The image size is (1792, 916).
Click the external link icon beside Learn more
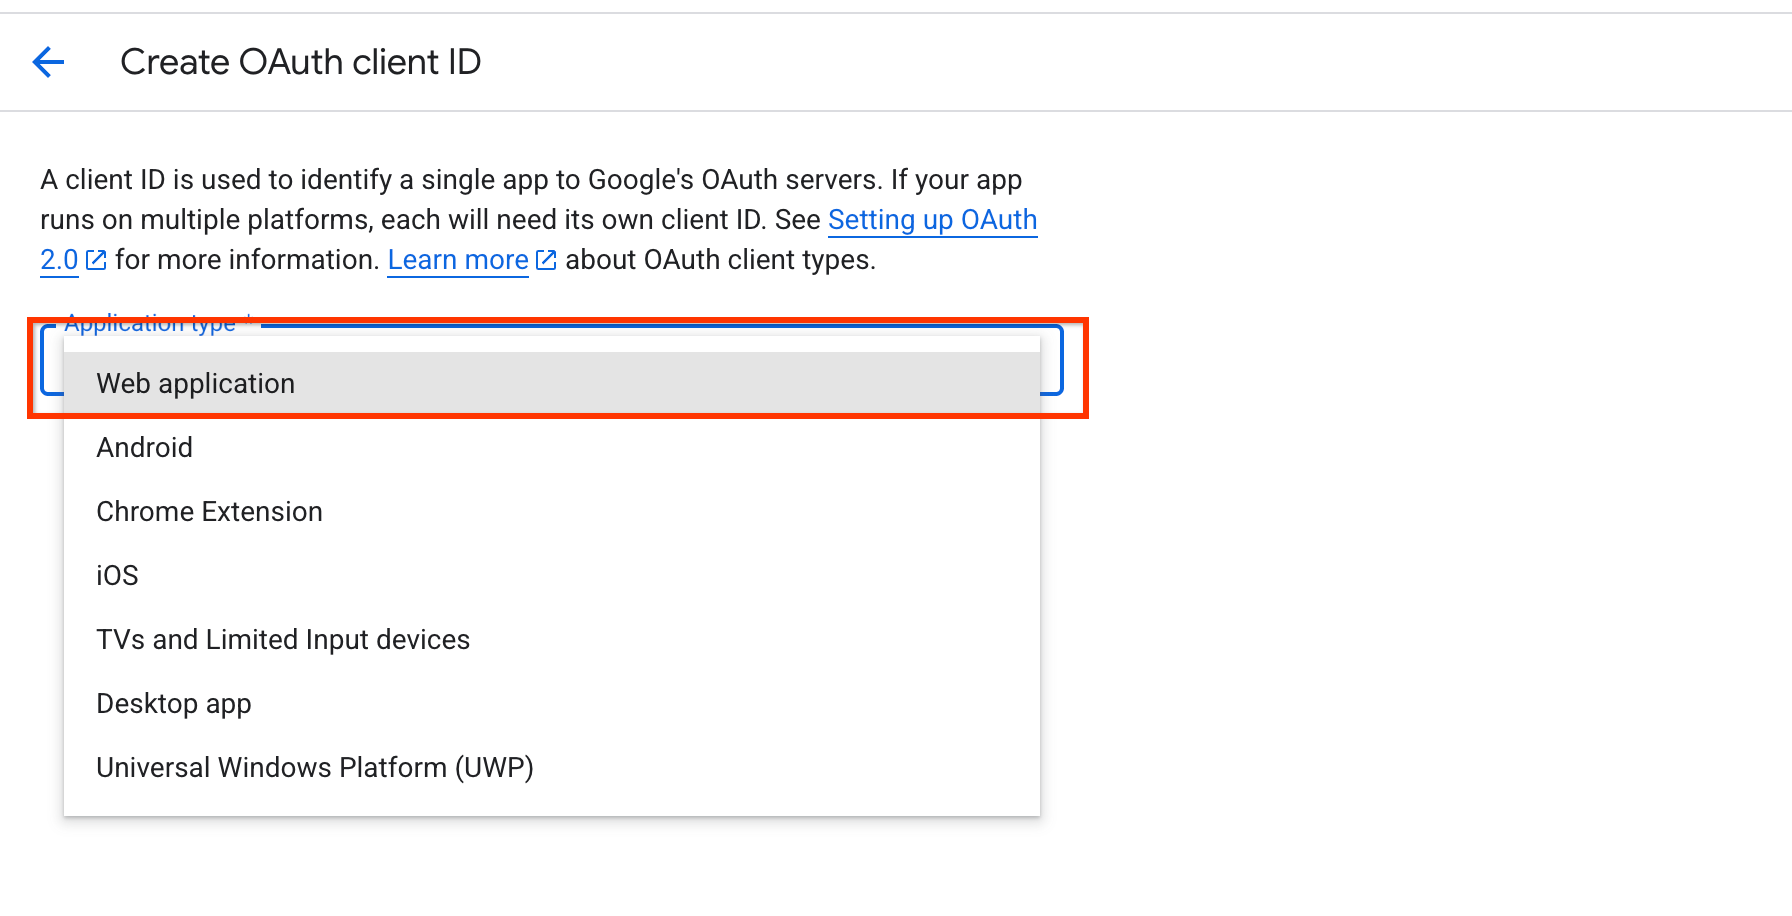(545, 260)
